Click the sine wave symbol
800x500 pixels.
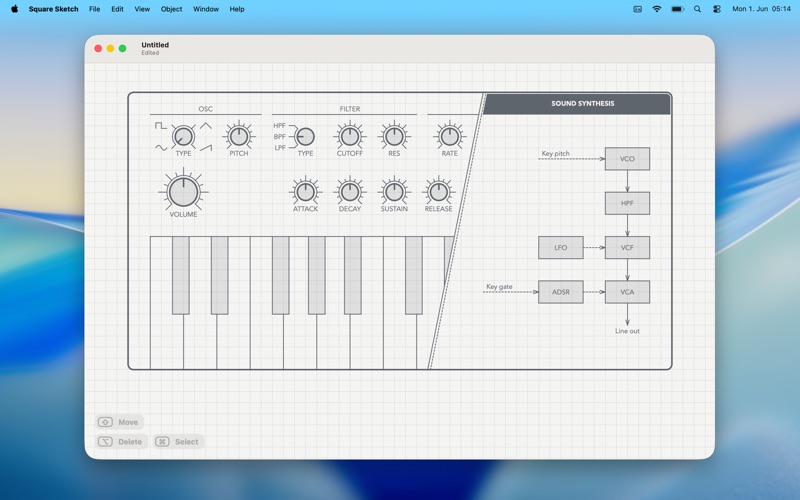pyautogui.click(x=161, y=148)
